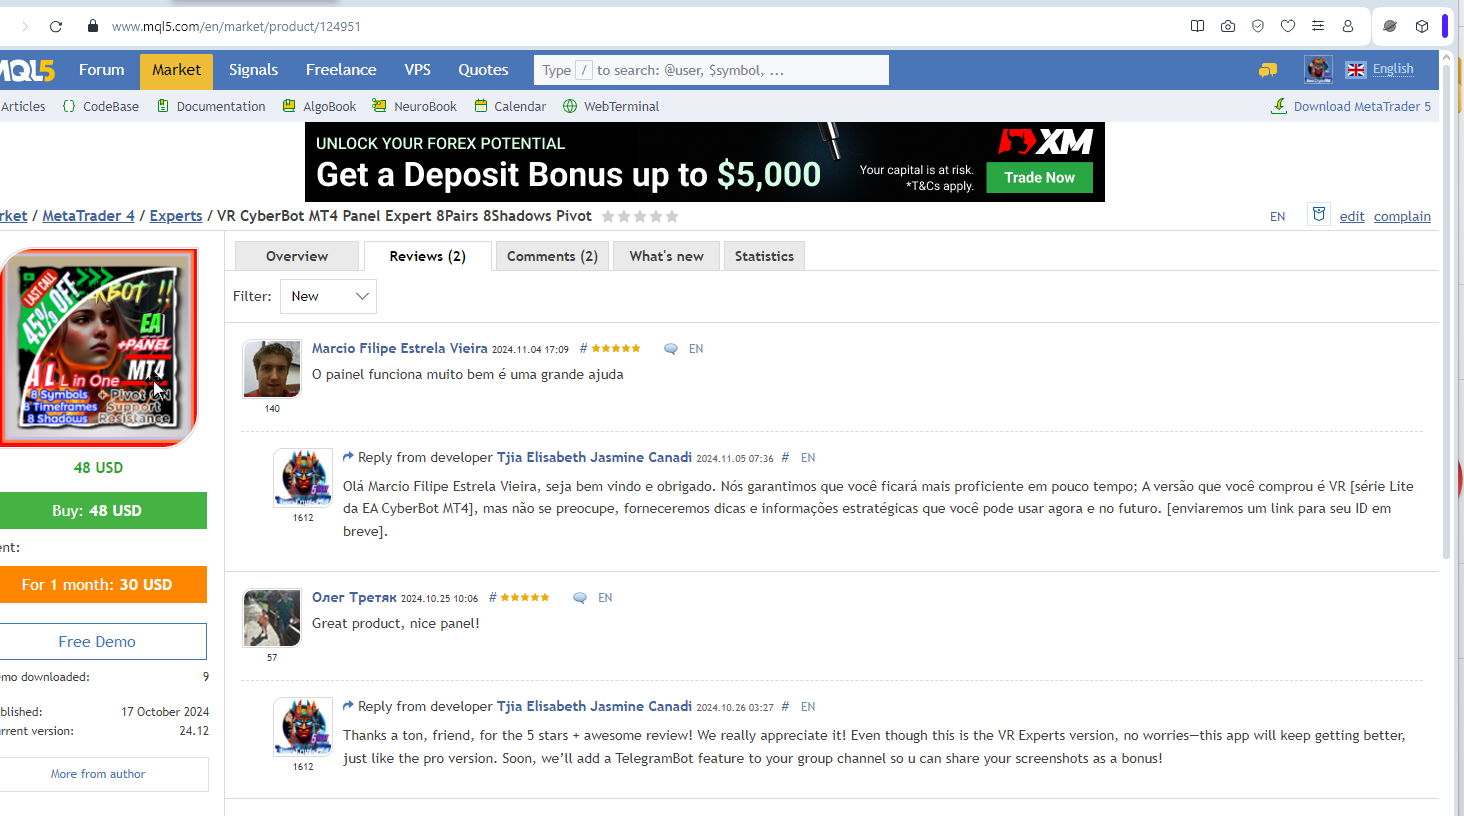Open the Forum section
This screenshot has height=816, width=1464.
(x=102, y=70)
